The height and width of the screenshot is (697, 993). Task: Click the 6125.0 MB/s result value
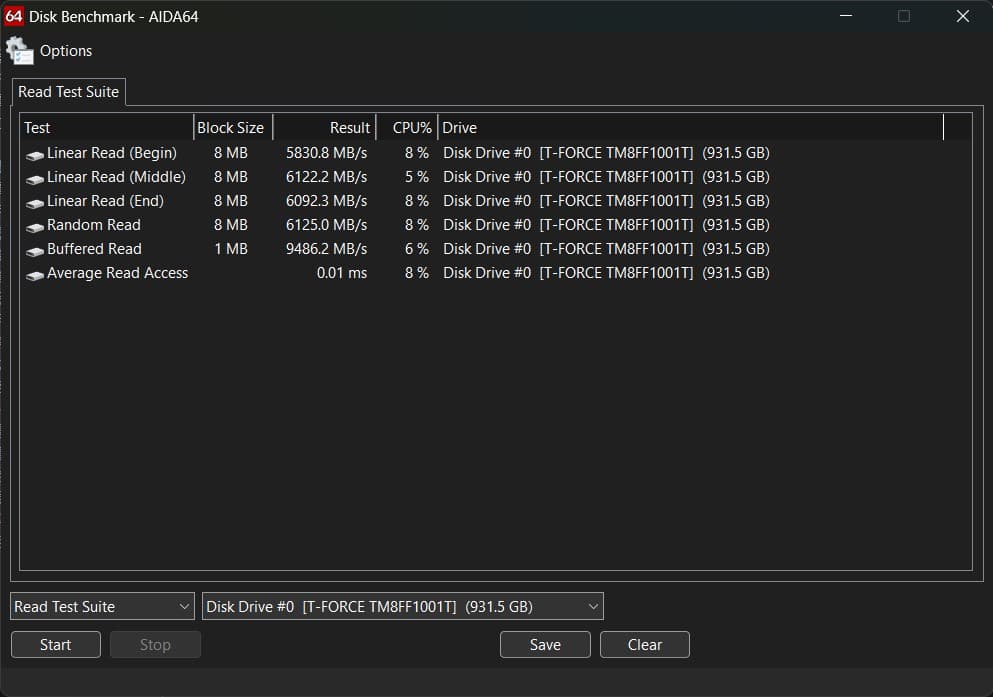coord(326,225)
